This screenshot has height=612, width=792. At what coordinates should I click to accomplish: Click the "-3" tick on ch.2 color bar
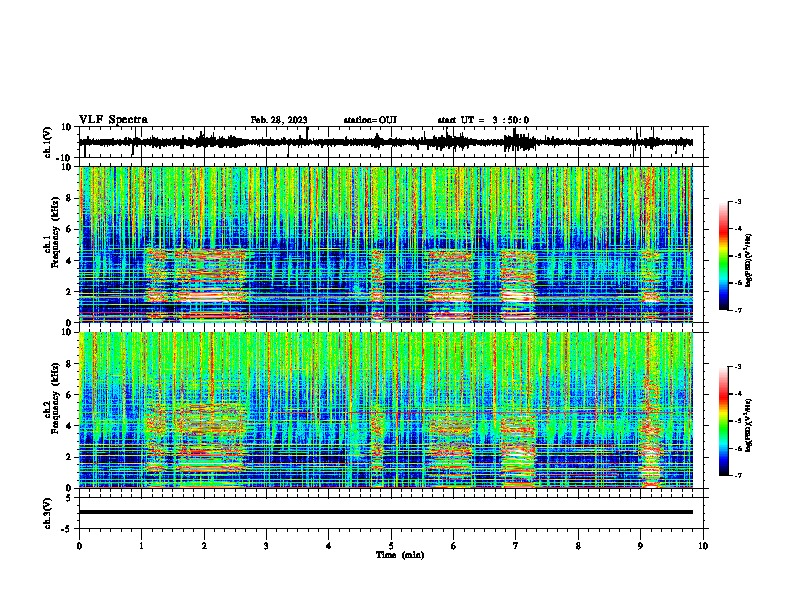pyautogui.click(x=738, y=367)
